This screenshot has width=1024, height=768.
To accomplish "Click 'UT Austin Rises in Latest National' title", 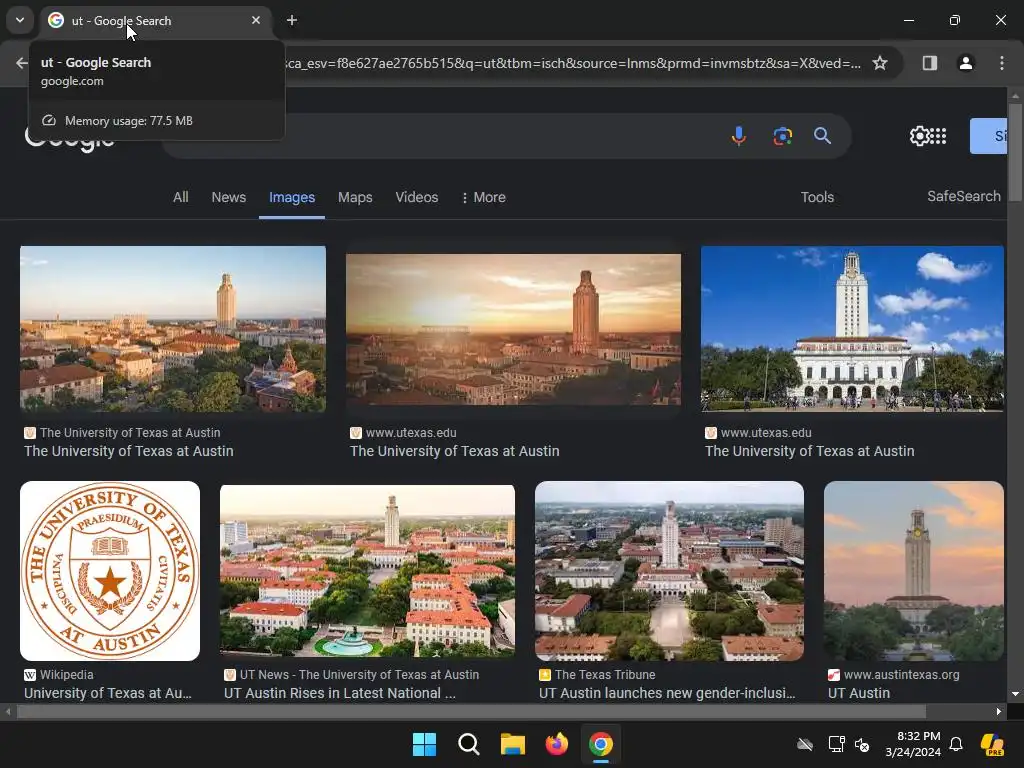I will (x=340, y=693).
